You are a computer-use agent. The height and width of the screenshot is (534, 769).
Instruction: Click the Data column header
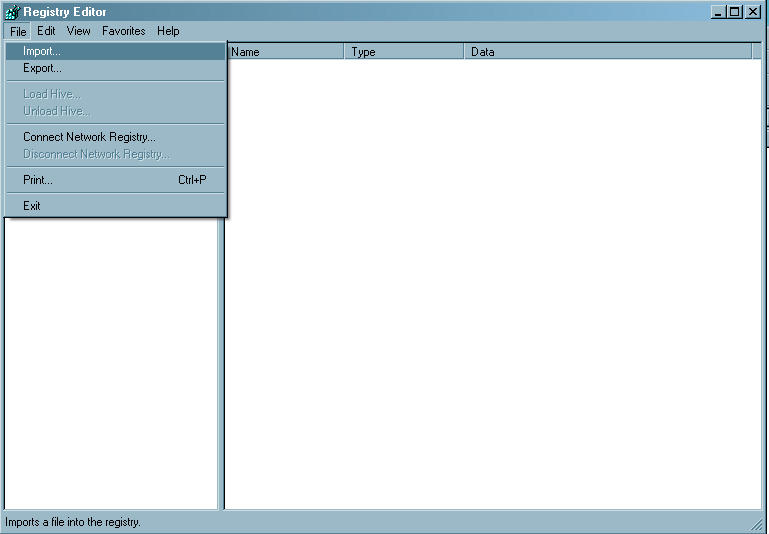[608, 51]
